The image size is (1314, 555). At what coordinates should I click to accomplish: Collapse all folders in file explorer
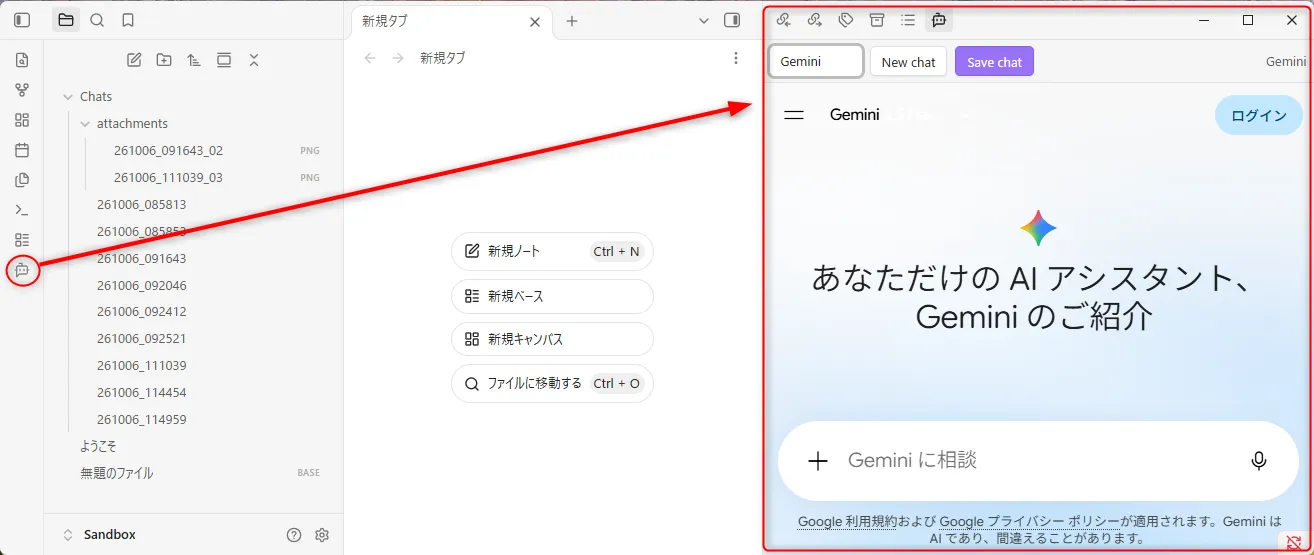(x=254, y=60)
